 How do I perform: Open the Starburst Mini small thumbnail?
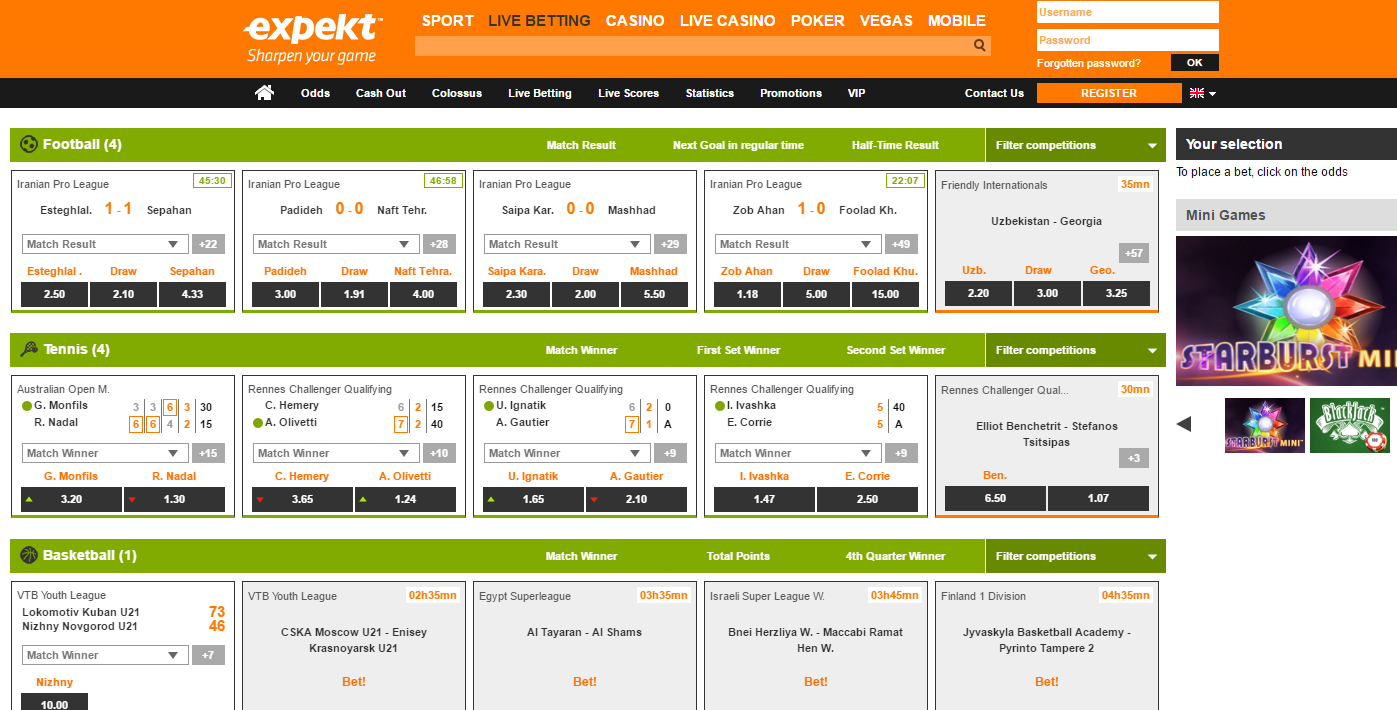(1264, 425)
